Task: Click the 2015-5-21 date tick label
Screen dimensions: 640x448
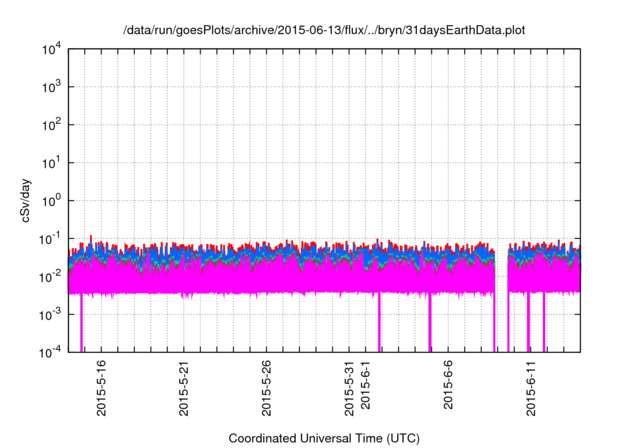Action: [x=184, y=388]
